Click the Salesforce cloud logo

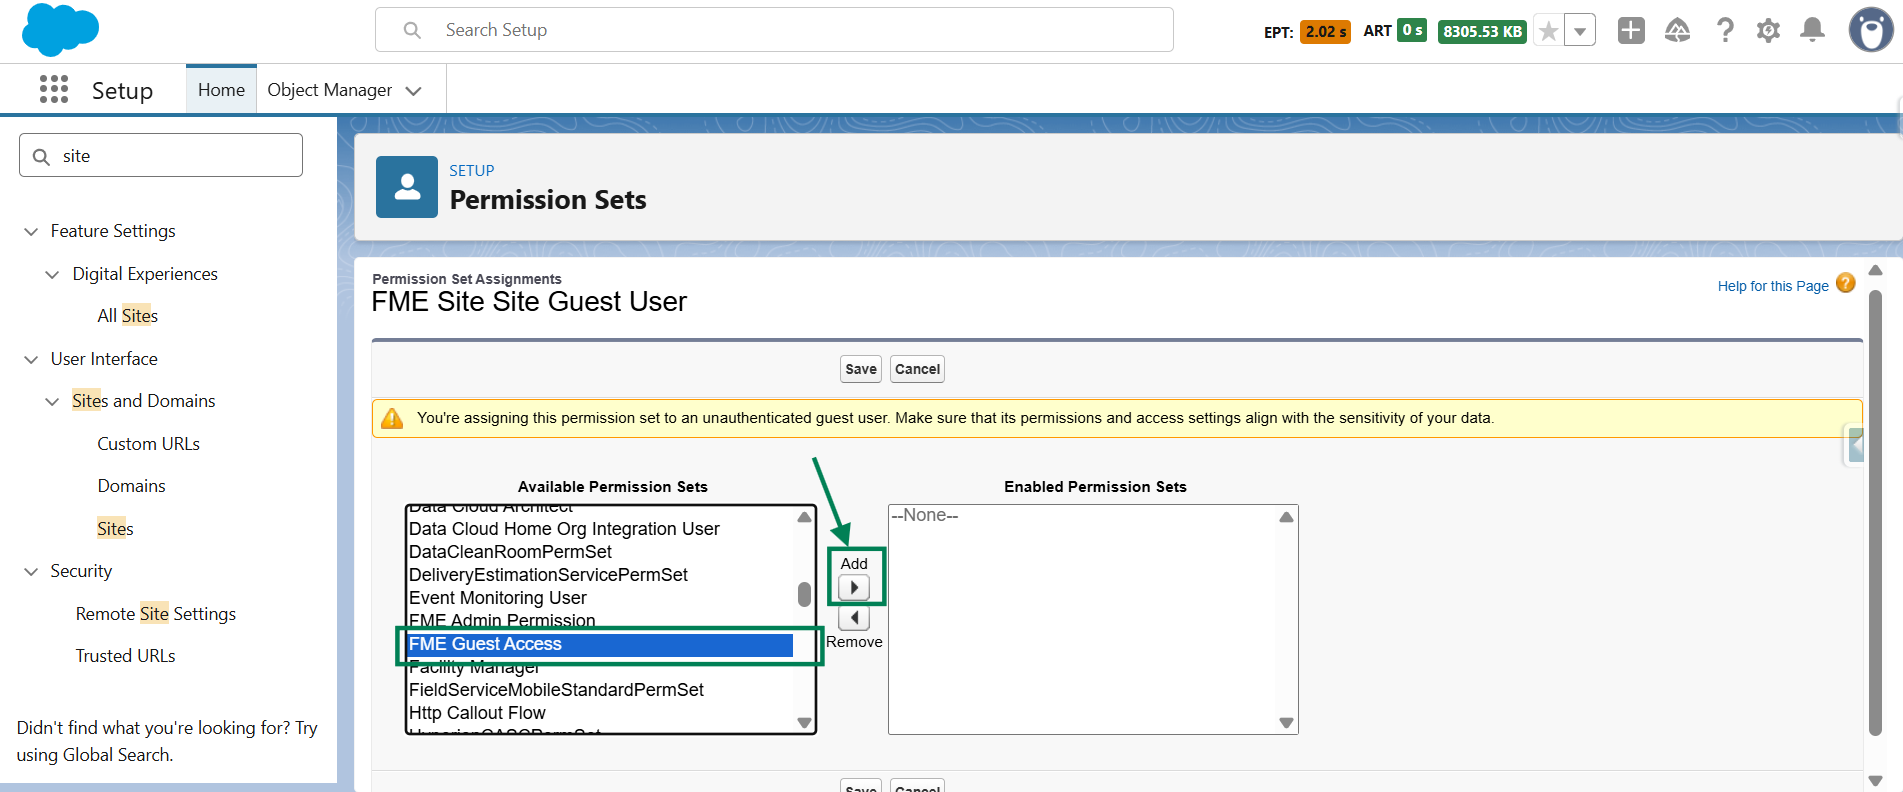[60, 30]
